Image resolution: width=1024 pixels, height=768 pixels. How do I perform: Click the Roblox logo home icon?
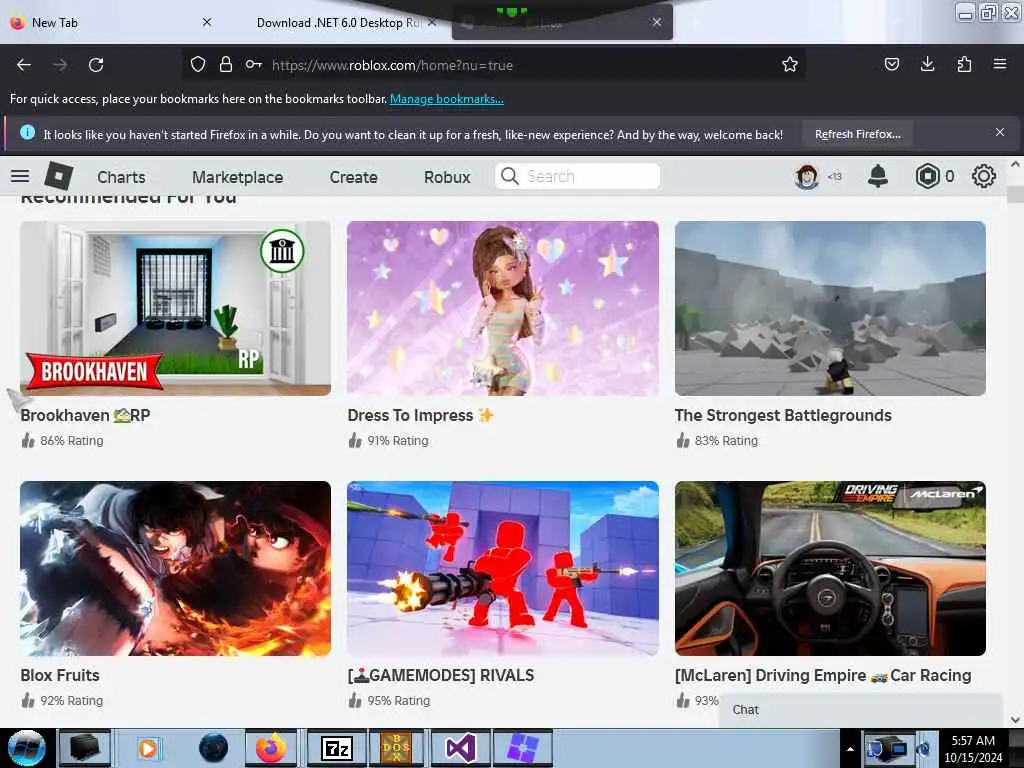click(59, 176)
